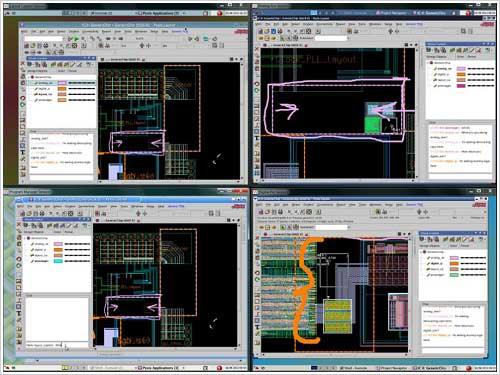The width and height of the screenshot is (500, 375).
Task: Click the red X tool in top-left window's side toolbar
Action: (23, 63)
